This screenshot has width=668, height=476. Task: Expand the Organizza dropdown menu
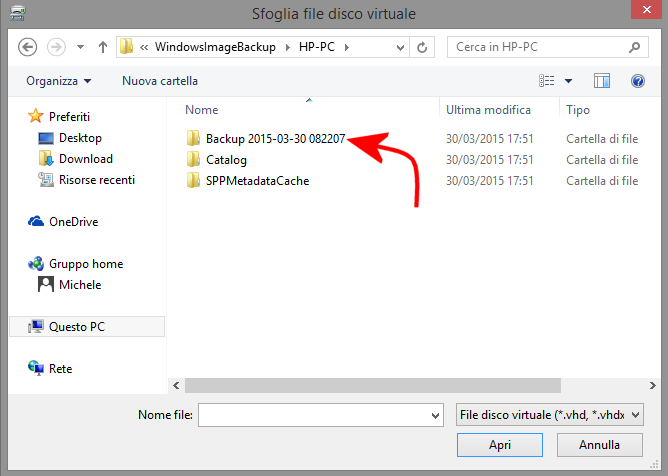click(x=59, y=81)
